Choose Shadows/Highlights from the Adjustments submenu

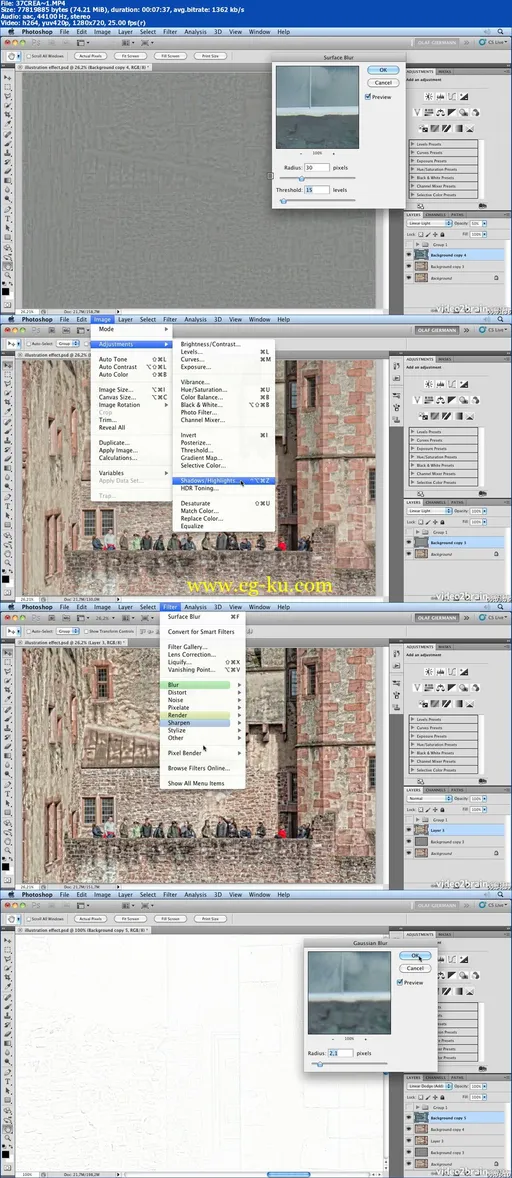pyautogui.click(x=222, y=480)
